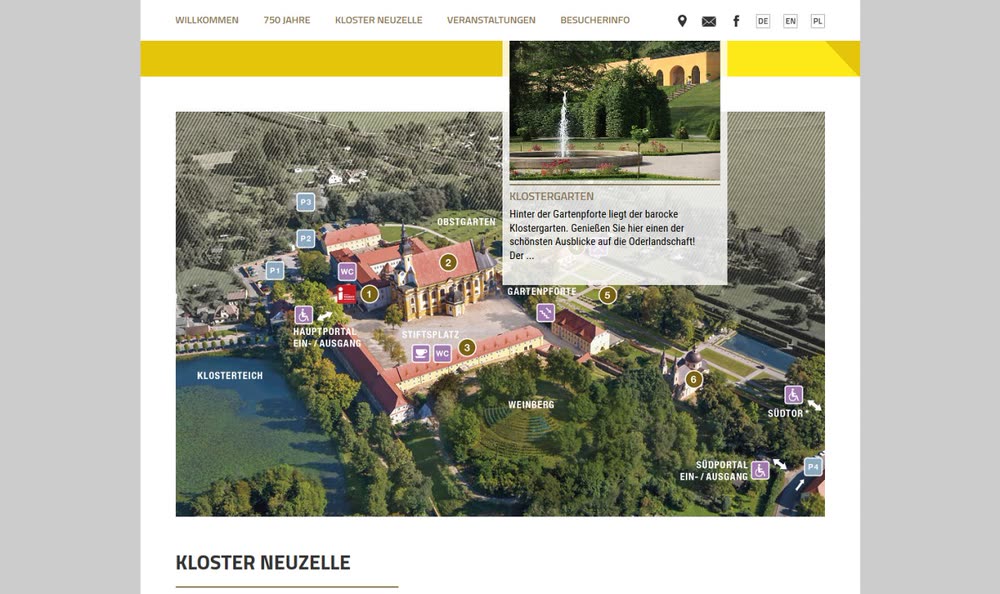Click the stairs icon at Gartenpforte
The height and width of the screenshot is (594, 1000).
point(545,313)
